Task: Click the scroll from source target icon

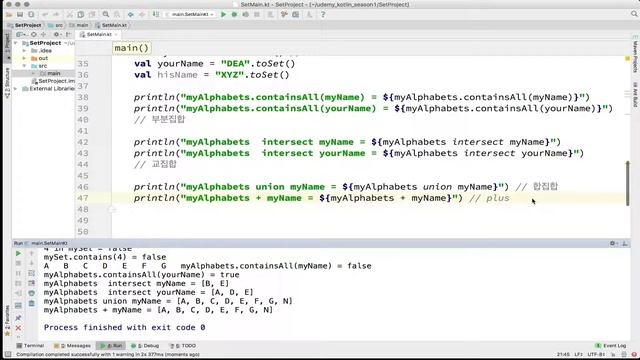Action: [34, 34]
